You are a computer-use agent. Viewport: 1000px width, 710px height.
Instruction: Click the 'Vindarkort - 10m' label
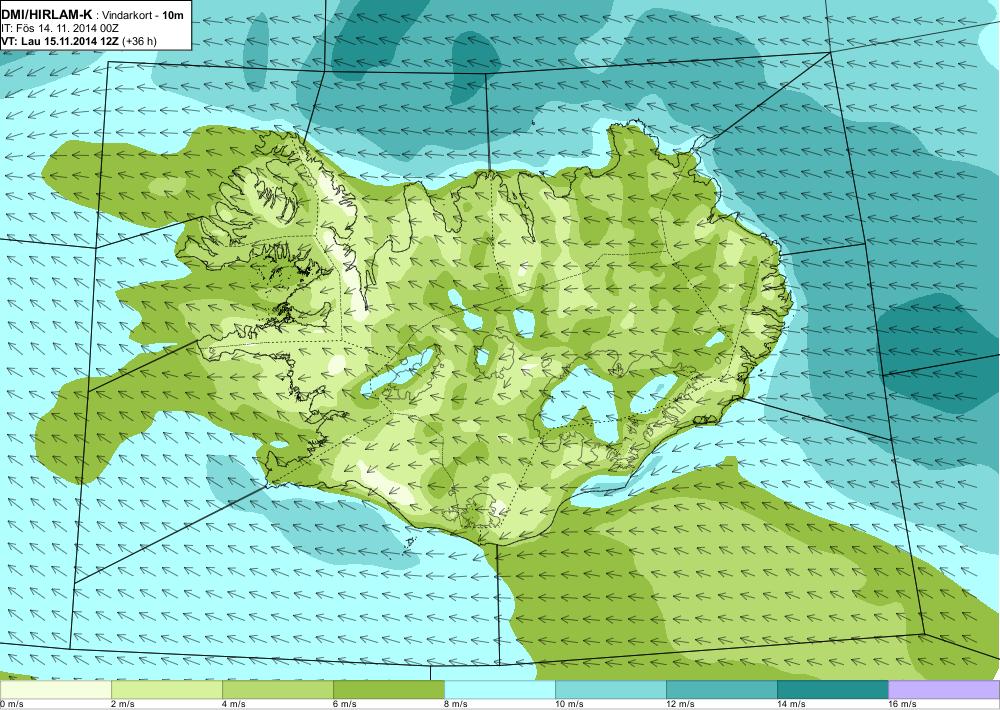pos(143,16)
